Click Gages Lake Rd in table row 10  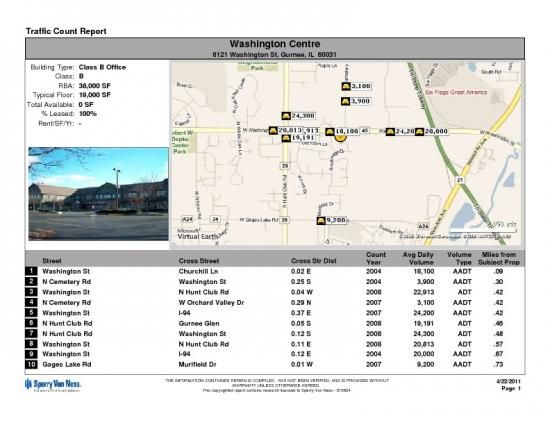(x=67, y=365)
